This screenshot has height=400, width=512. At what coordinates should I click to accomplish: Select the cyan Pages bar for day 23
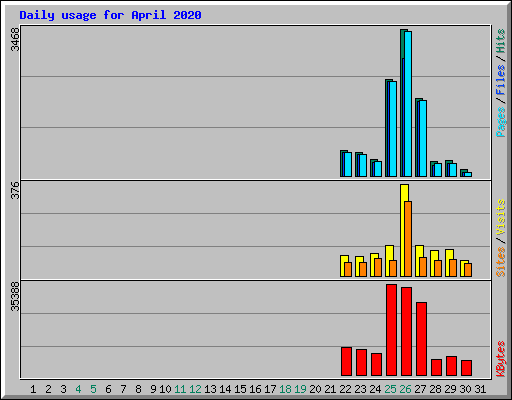363,166
